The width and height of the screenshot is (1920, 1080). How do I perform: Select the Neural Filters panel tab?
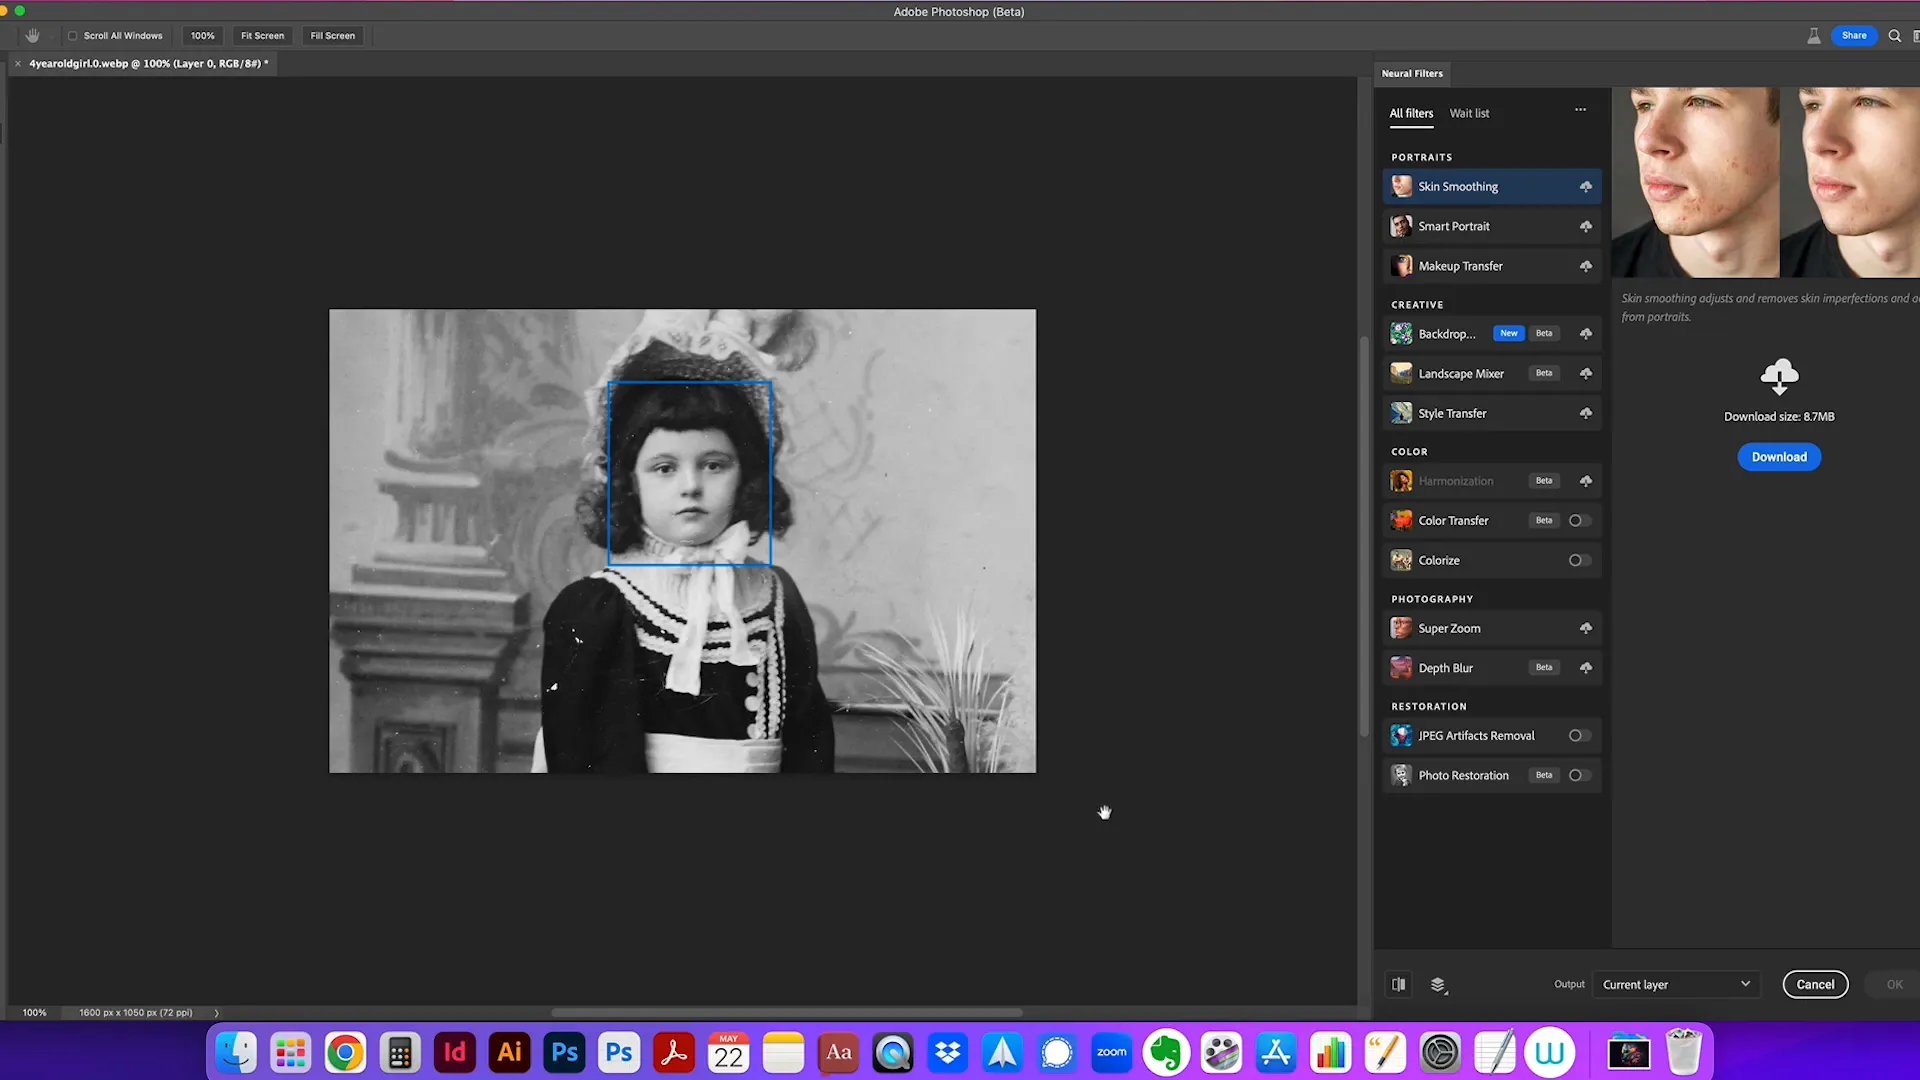tap(1412, 73)
